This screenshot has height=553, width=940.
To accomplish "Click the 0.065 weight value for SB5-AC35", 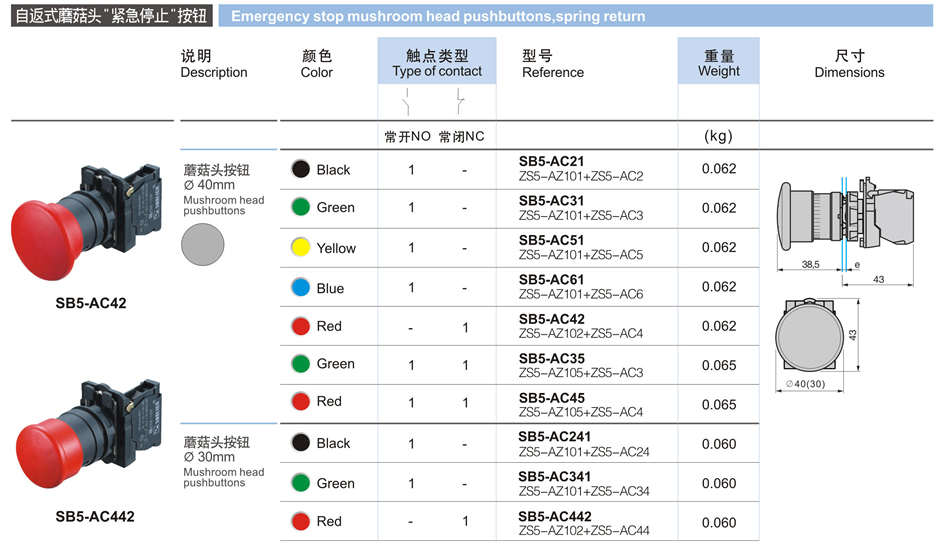I will tap(718, 366).
